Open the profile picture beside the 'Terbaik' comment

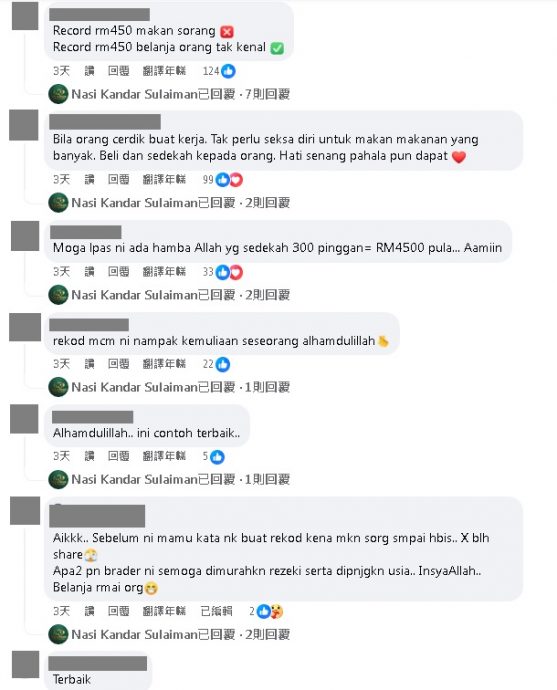click(25, 664)
